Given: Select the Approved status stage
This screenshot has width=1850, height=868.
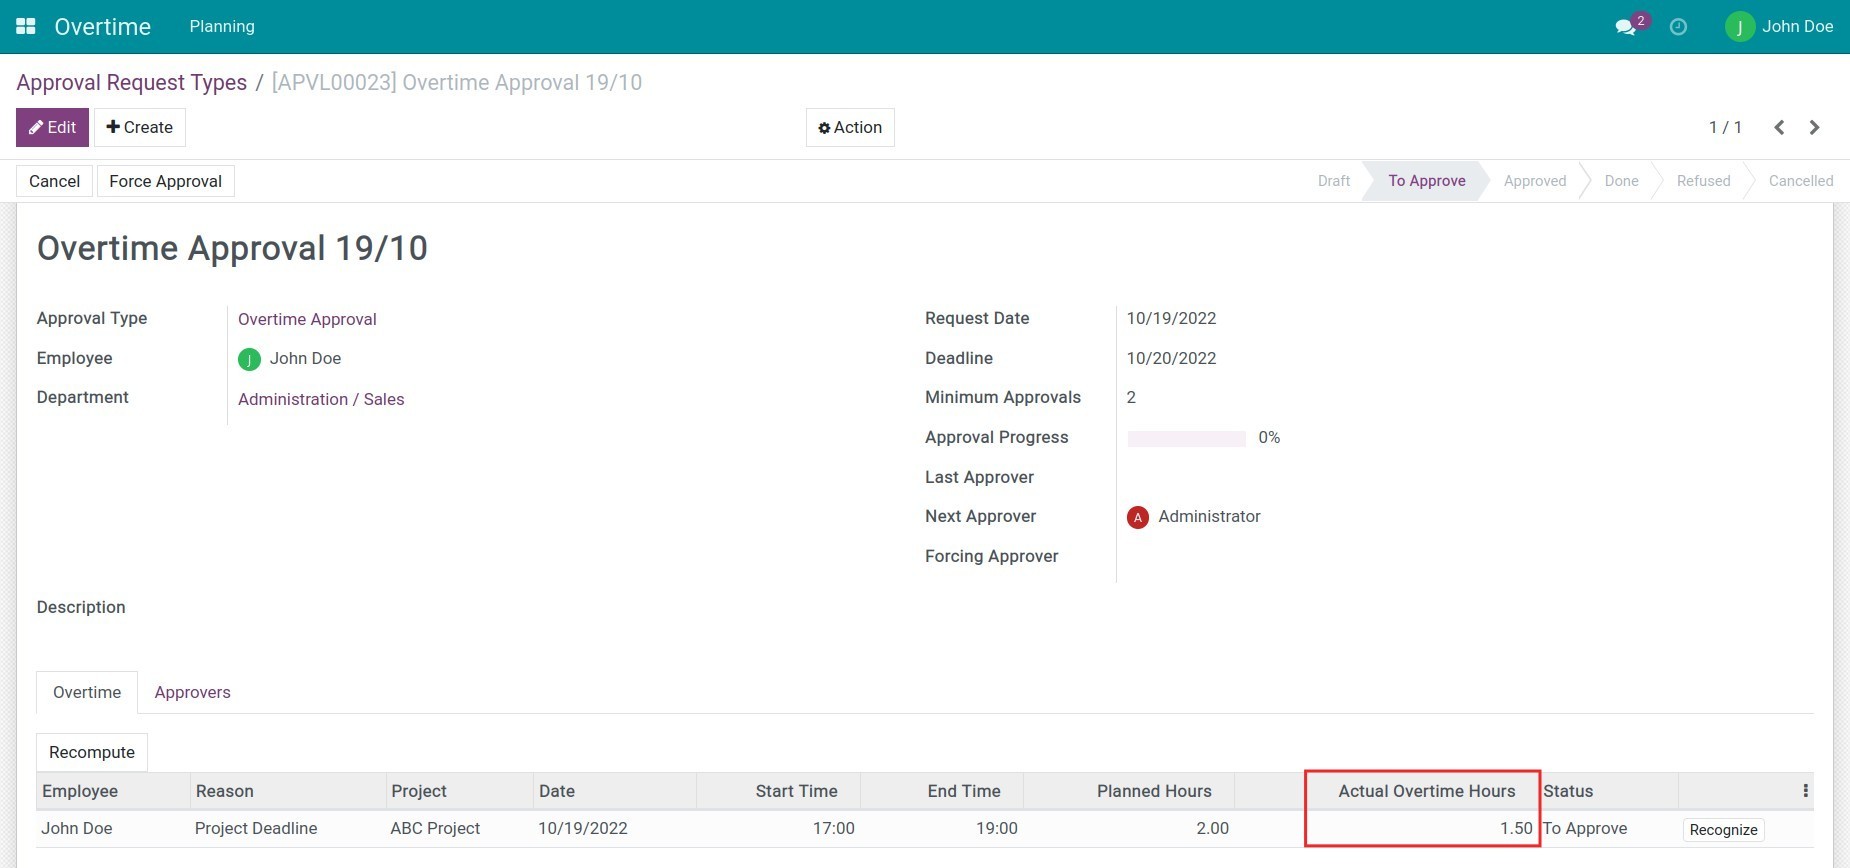Looking at the screenshot, I should 1535,181.
